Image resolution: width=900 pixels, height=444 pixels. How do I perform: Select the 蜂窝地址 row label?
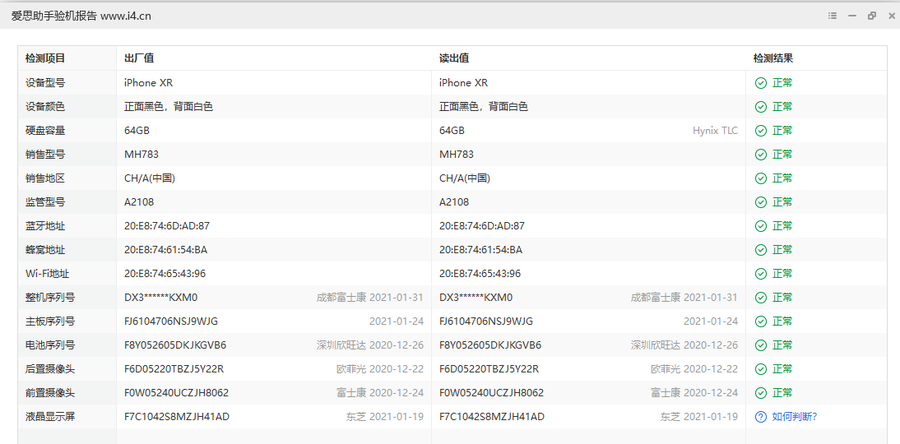click(45, 250)
